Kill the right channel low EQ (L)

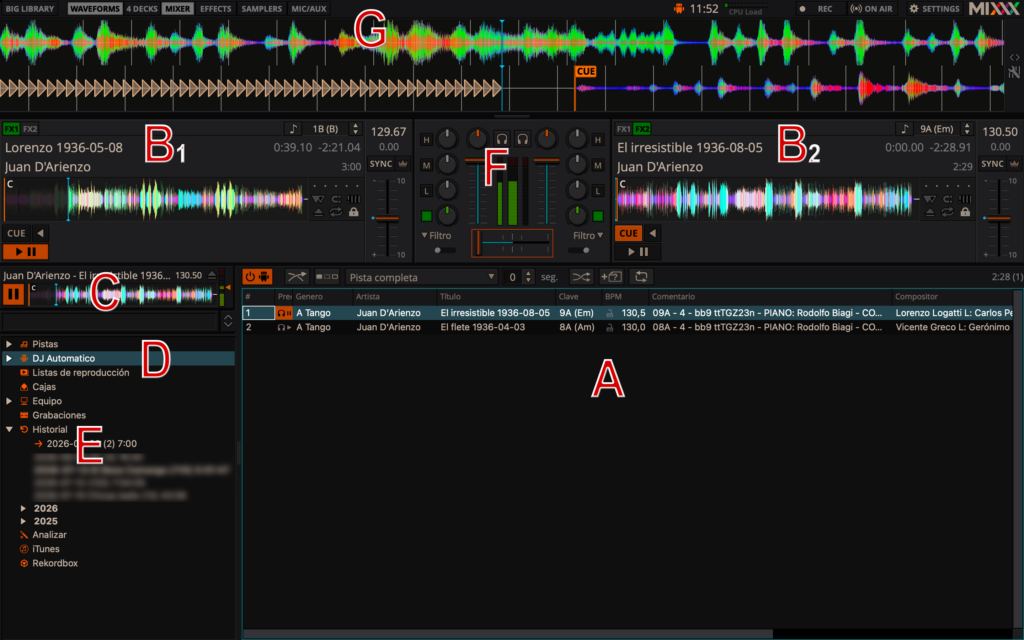pyautogui.click(x=598, y=191)
